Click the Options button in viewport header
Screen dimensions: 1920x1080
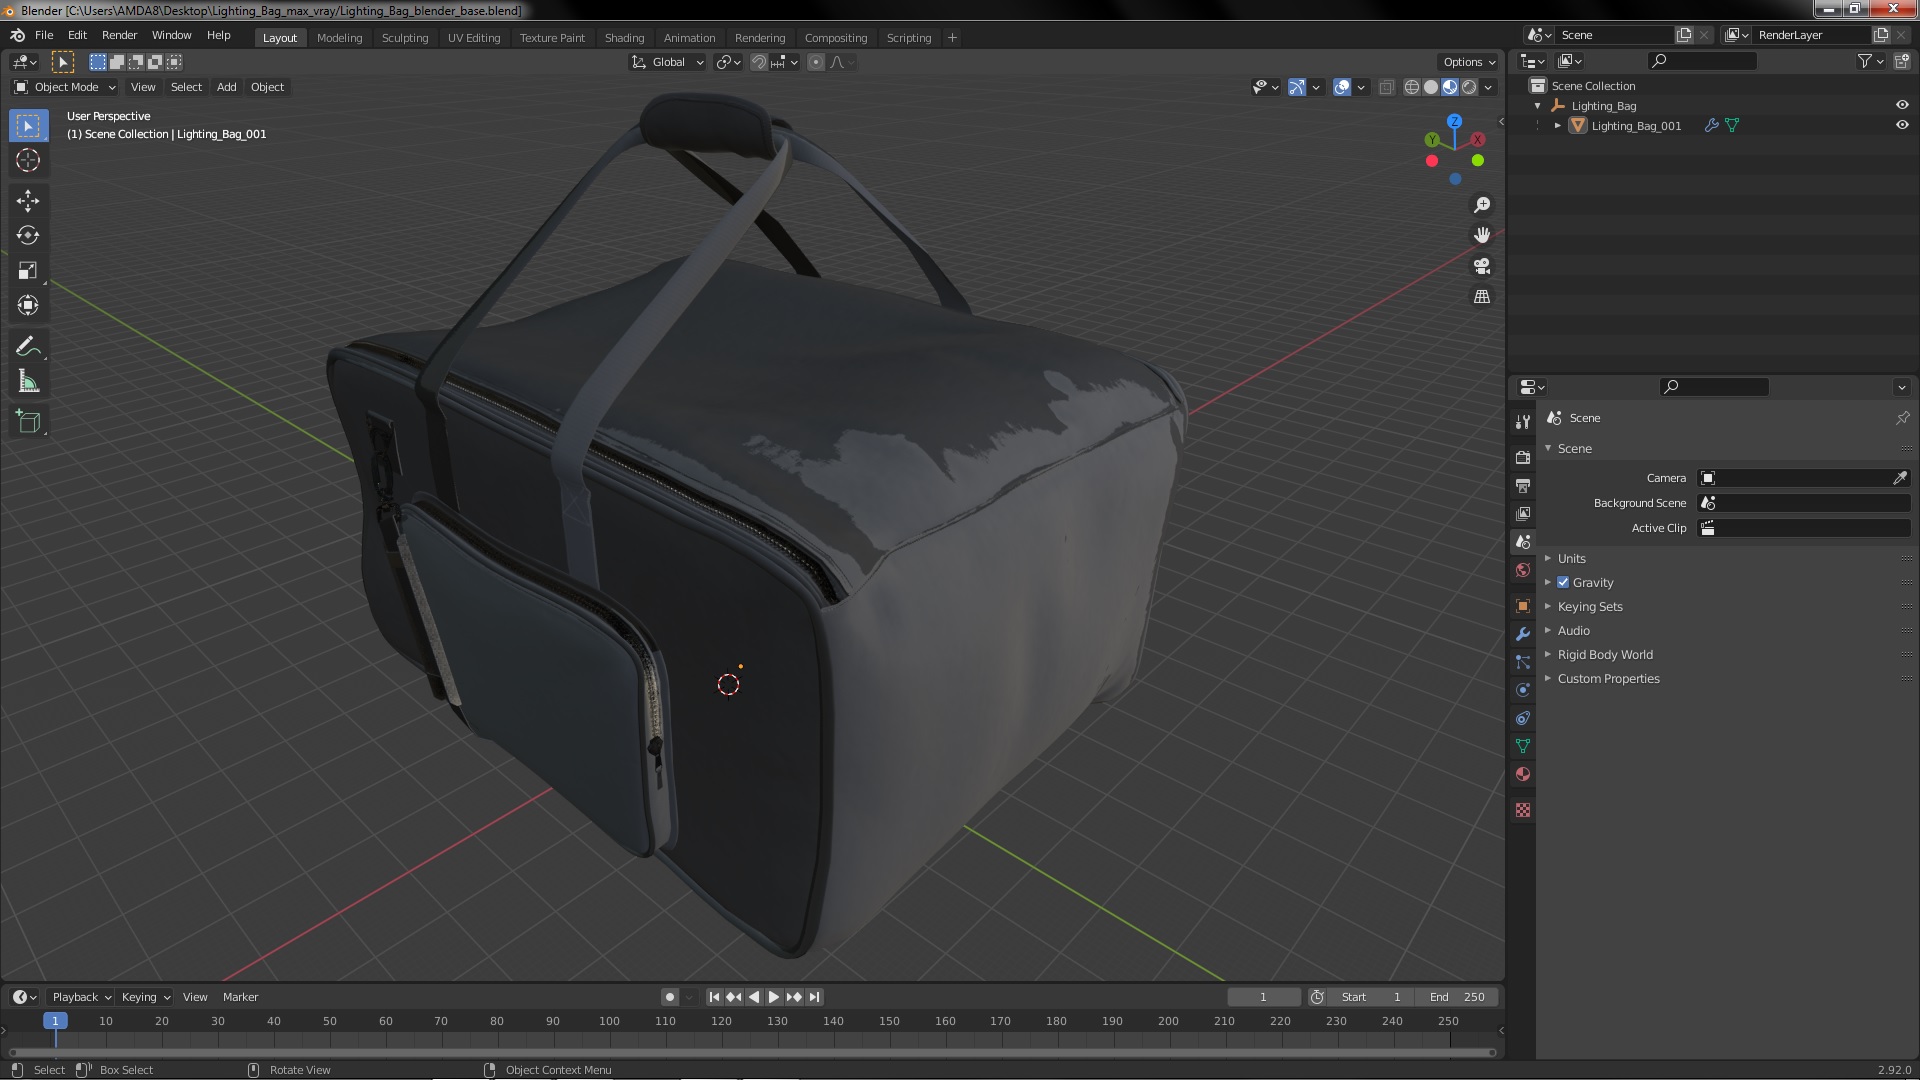1468,62
